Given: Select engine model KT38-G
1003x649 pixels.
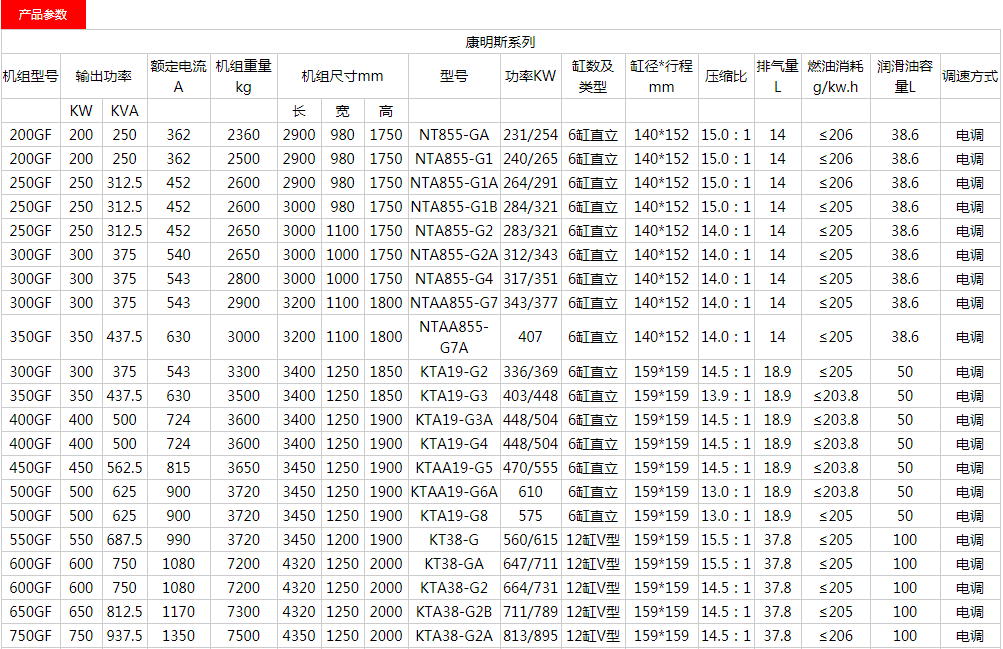Looking at the screenshot, I should pyautogui.click(x=454, y=540).
